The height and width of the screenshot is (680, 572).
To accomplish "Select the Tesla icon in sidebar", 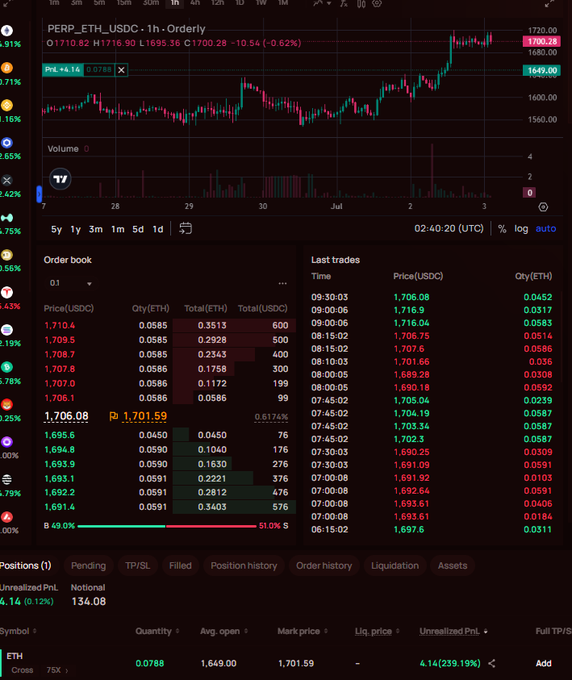I will (7, 293).
